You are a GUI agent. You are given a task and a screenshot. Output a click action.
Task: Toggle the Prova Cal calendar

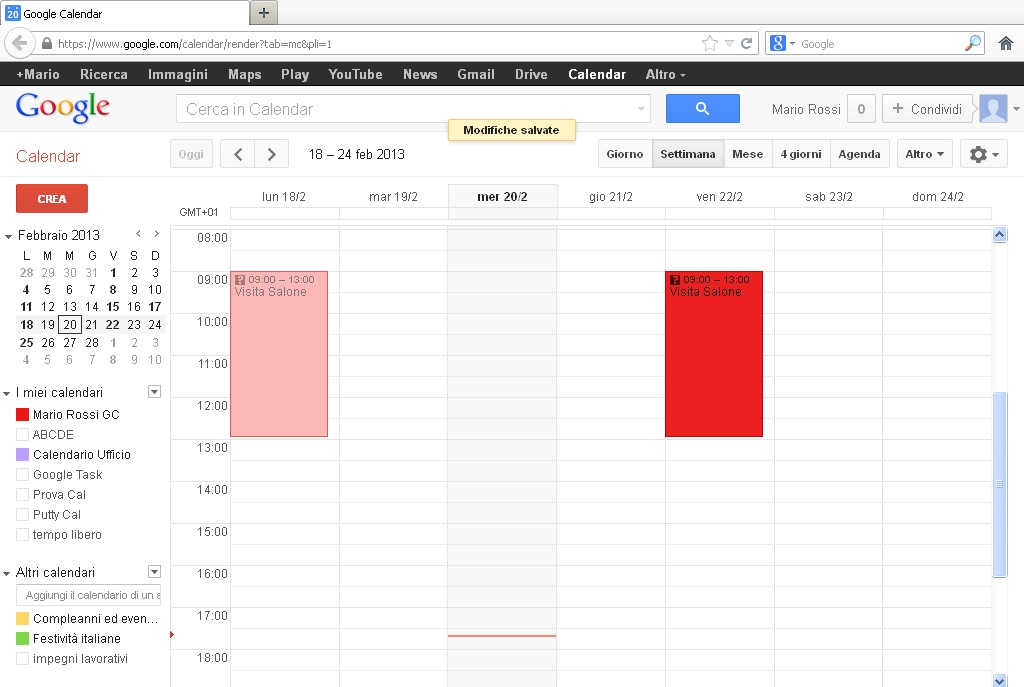22,495
